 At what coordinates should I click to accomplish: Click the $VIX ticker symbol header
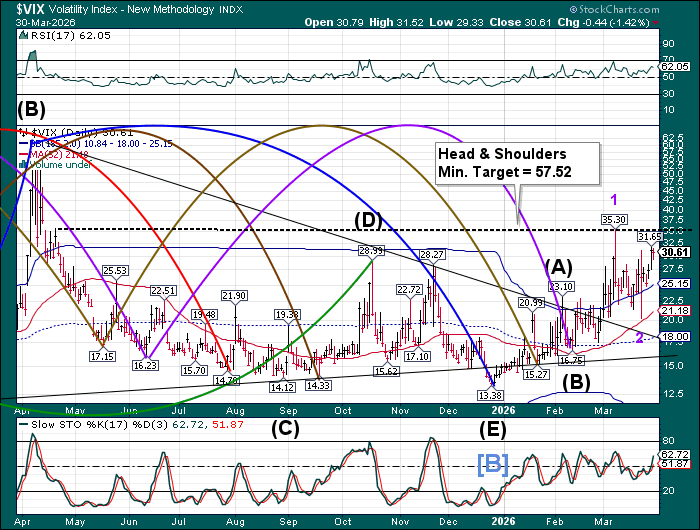pyautogui.click(x=22, y=9)
